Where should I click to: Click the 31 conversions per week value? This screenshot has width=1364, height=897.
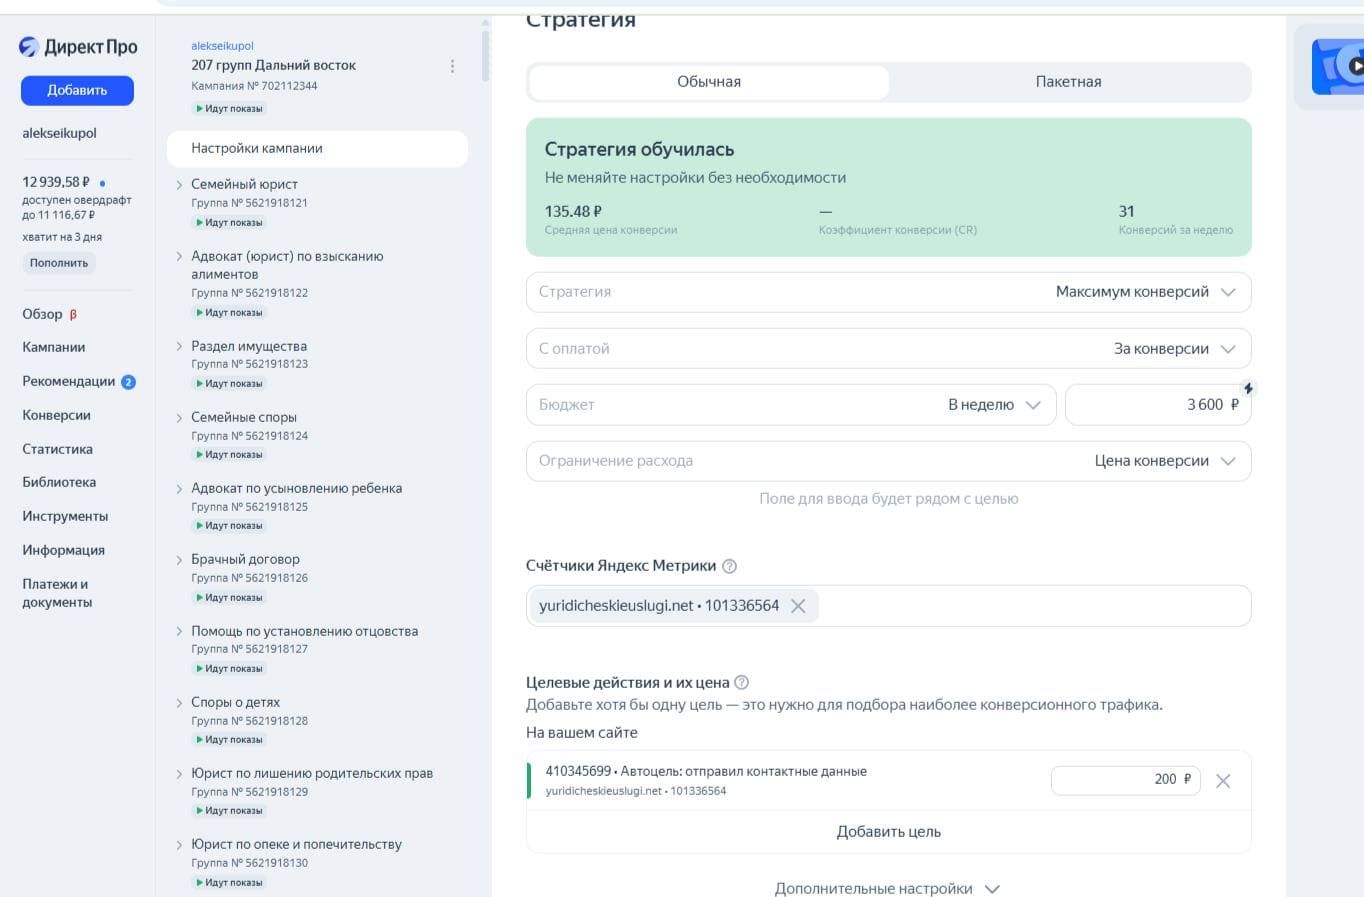[1126, 212]
